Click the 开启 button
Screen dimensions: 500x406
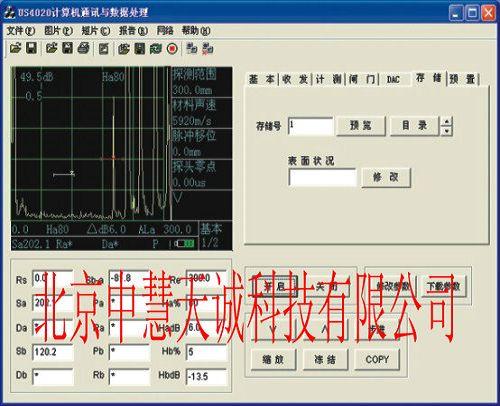(x=275, y=286)
